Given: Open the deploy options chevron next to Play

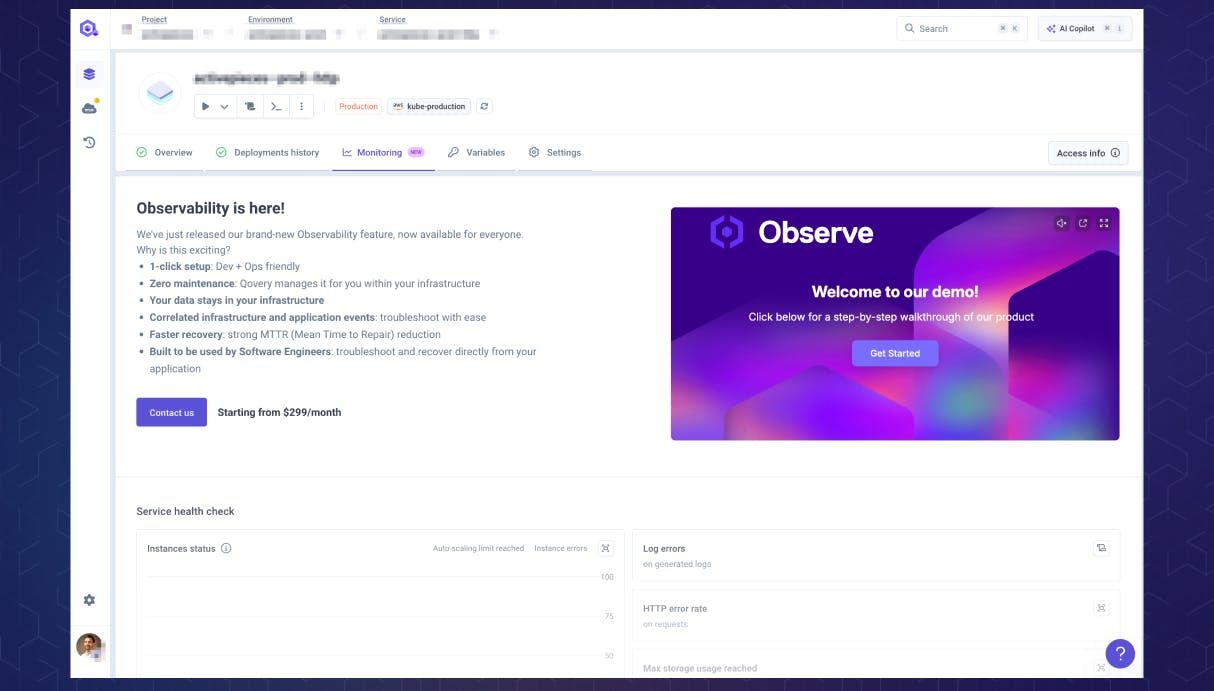Looking at the screenshot, I should click(222, 106).
